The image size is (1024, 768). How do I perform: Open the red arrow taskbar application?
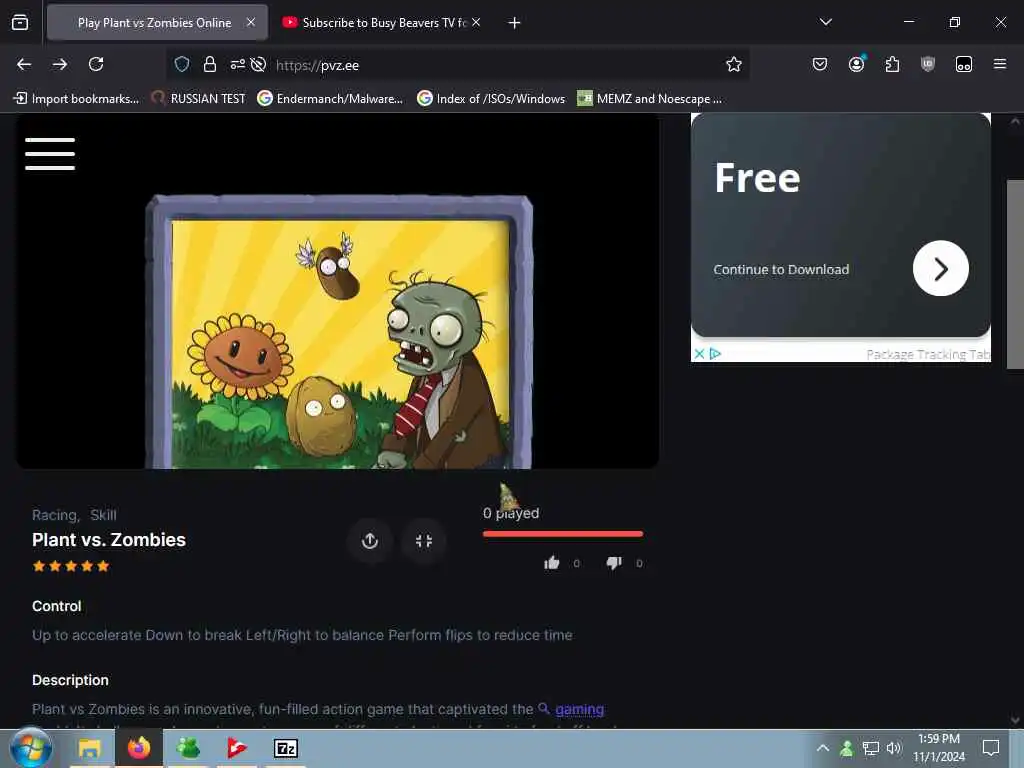click(237, 748)
